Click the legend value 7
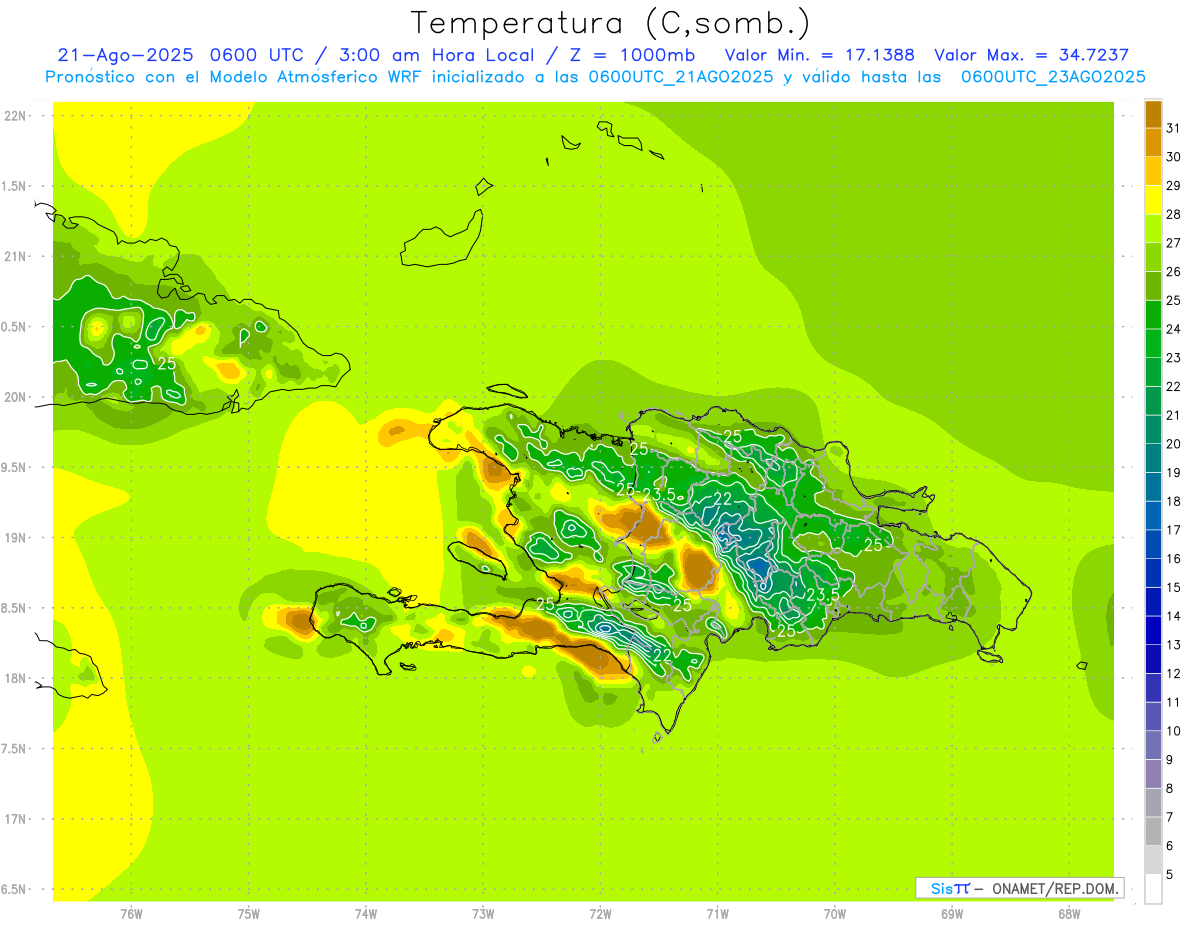Image resolution: width=1200 pixels, height=927 pixels. tap(1170, 817)
